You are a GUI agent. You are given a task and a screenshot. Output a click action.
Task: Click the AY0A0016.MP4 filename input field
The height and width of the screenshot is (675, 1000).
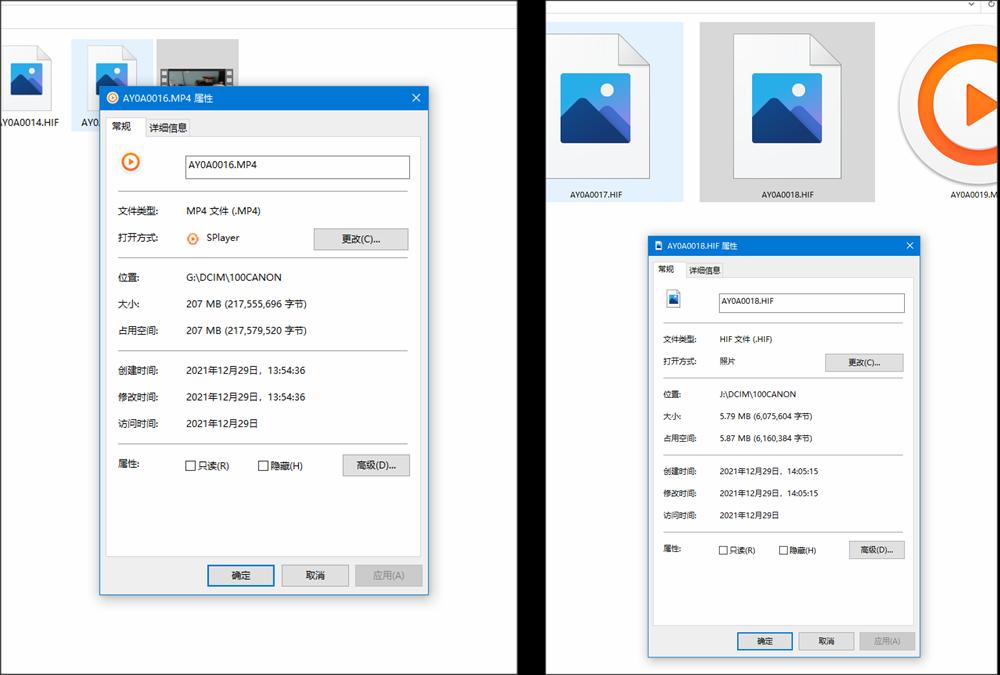(297, 167)
